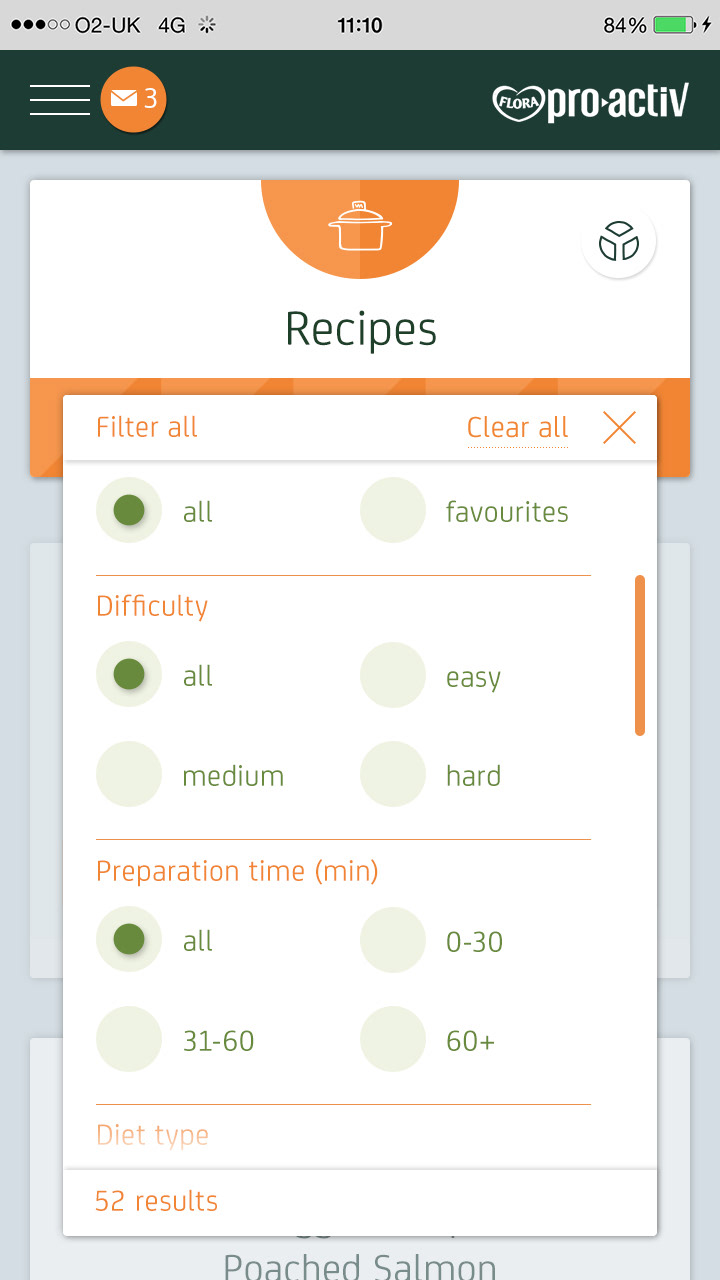The height and width of the screenshot is (1280, 720).
Task: Tap the Flora pro-activ logo
Action: (x=590, y=101)
